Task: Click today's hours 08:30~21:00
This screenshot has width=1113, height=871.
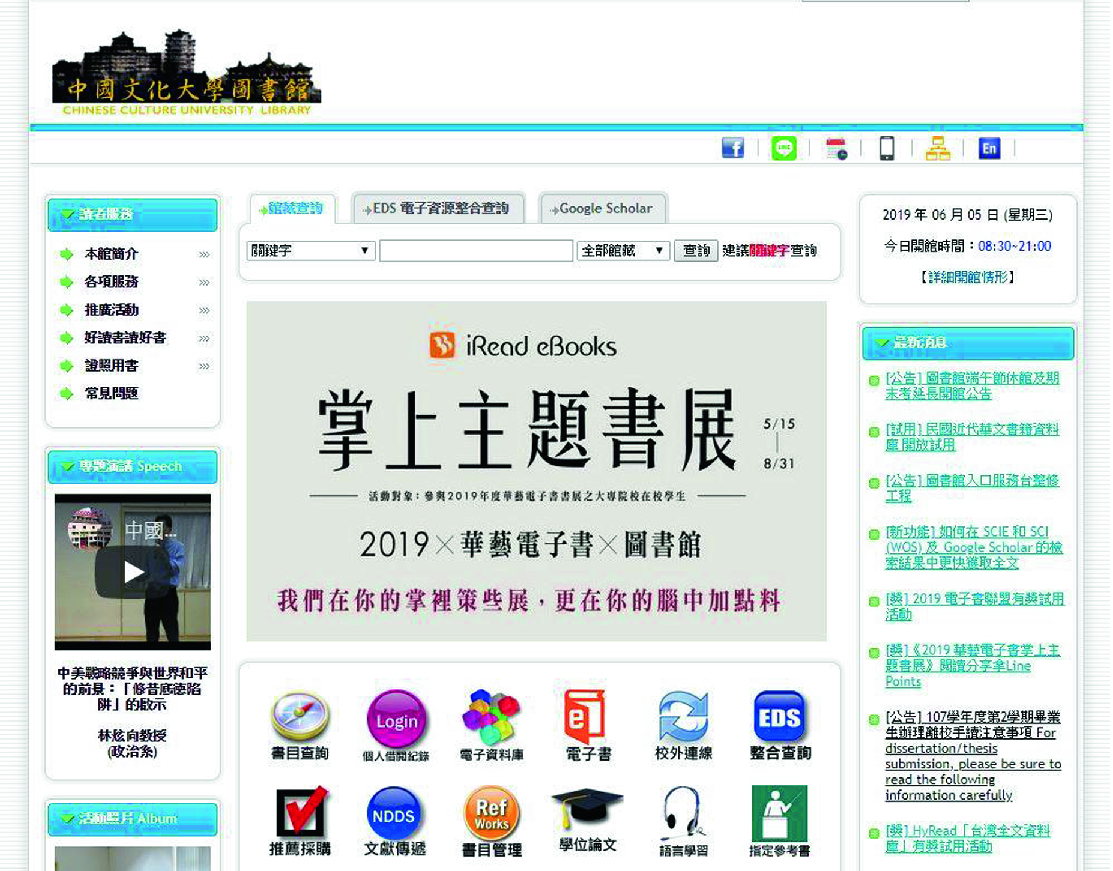Action: pos(1014,246)
